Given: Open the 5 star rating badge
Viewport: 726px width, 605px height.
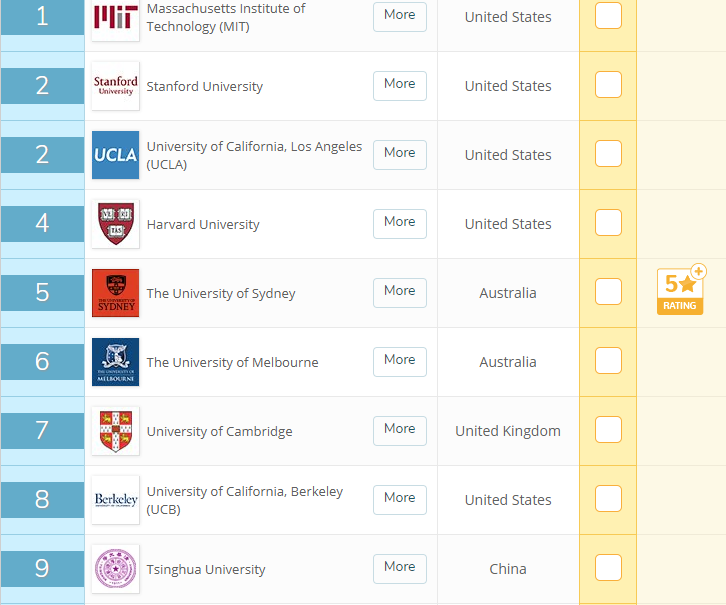Looking at the screenshot, I should point(681,290).
